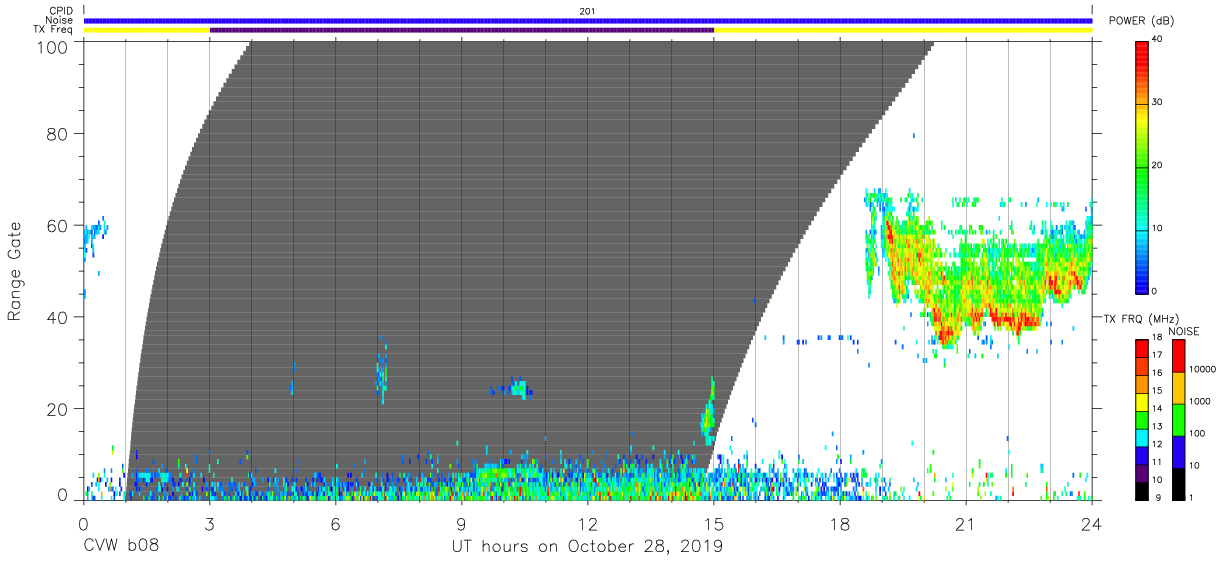Click the green middle of POWER color bar

pyautogui.click(x=1142, y=165)
